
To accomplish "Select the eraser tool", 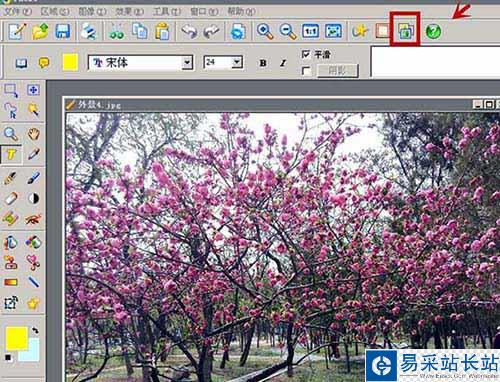I will pyautogui.click(x=11, y=199).
